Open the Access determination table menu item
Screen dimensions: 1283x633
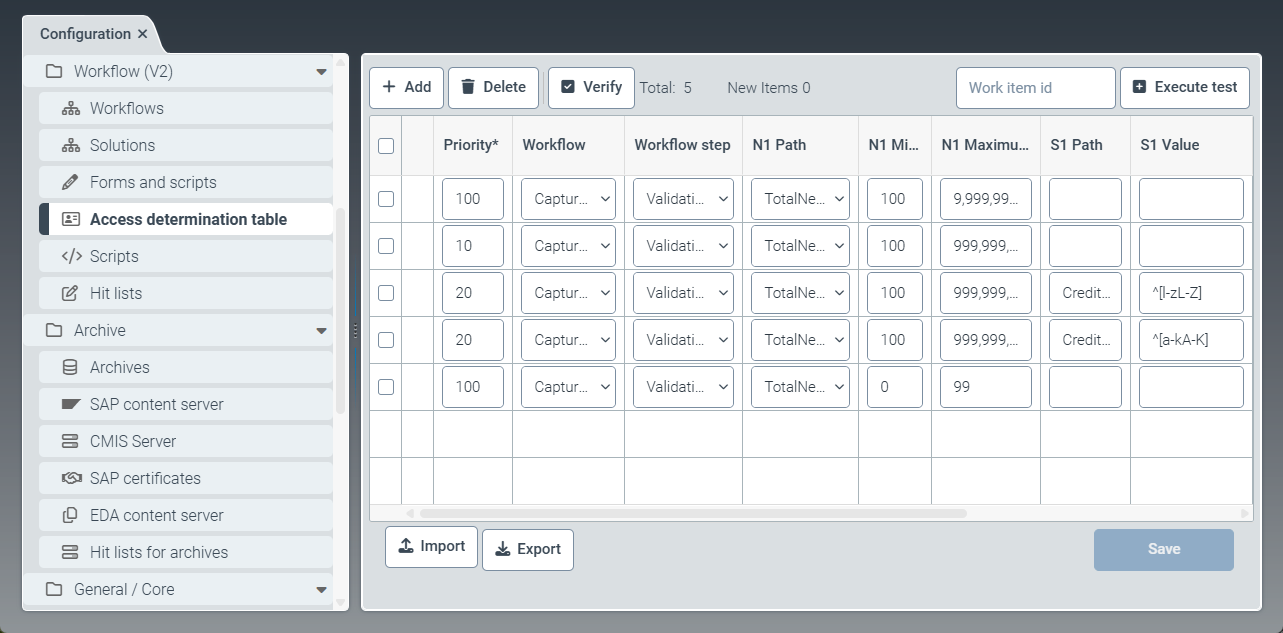click(x=188, y=219)
